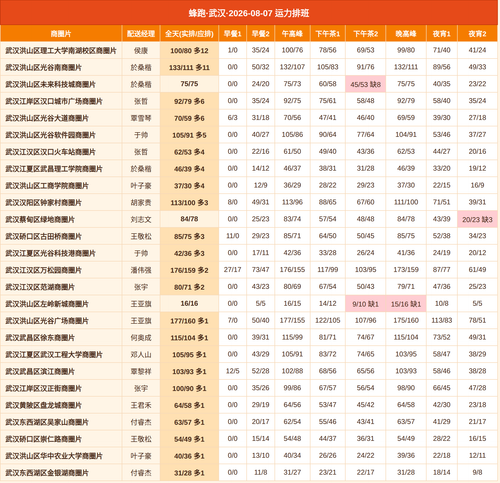
Task: Select row 武汉洪山区理工大学南湖校区商圈片
Action: tap(249, 51)
